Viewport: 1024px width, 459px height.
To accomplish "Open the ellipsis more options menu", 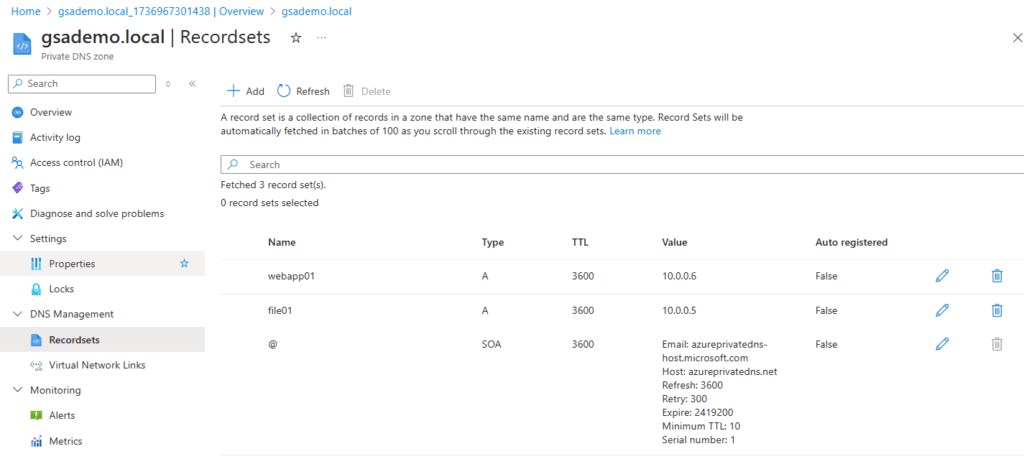I will (x=321, y=37).
